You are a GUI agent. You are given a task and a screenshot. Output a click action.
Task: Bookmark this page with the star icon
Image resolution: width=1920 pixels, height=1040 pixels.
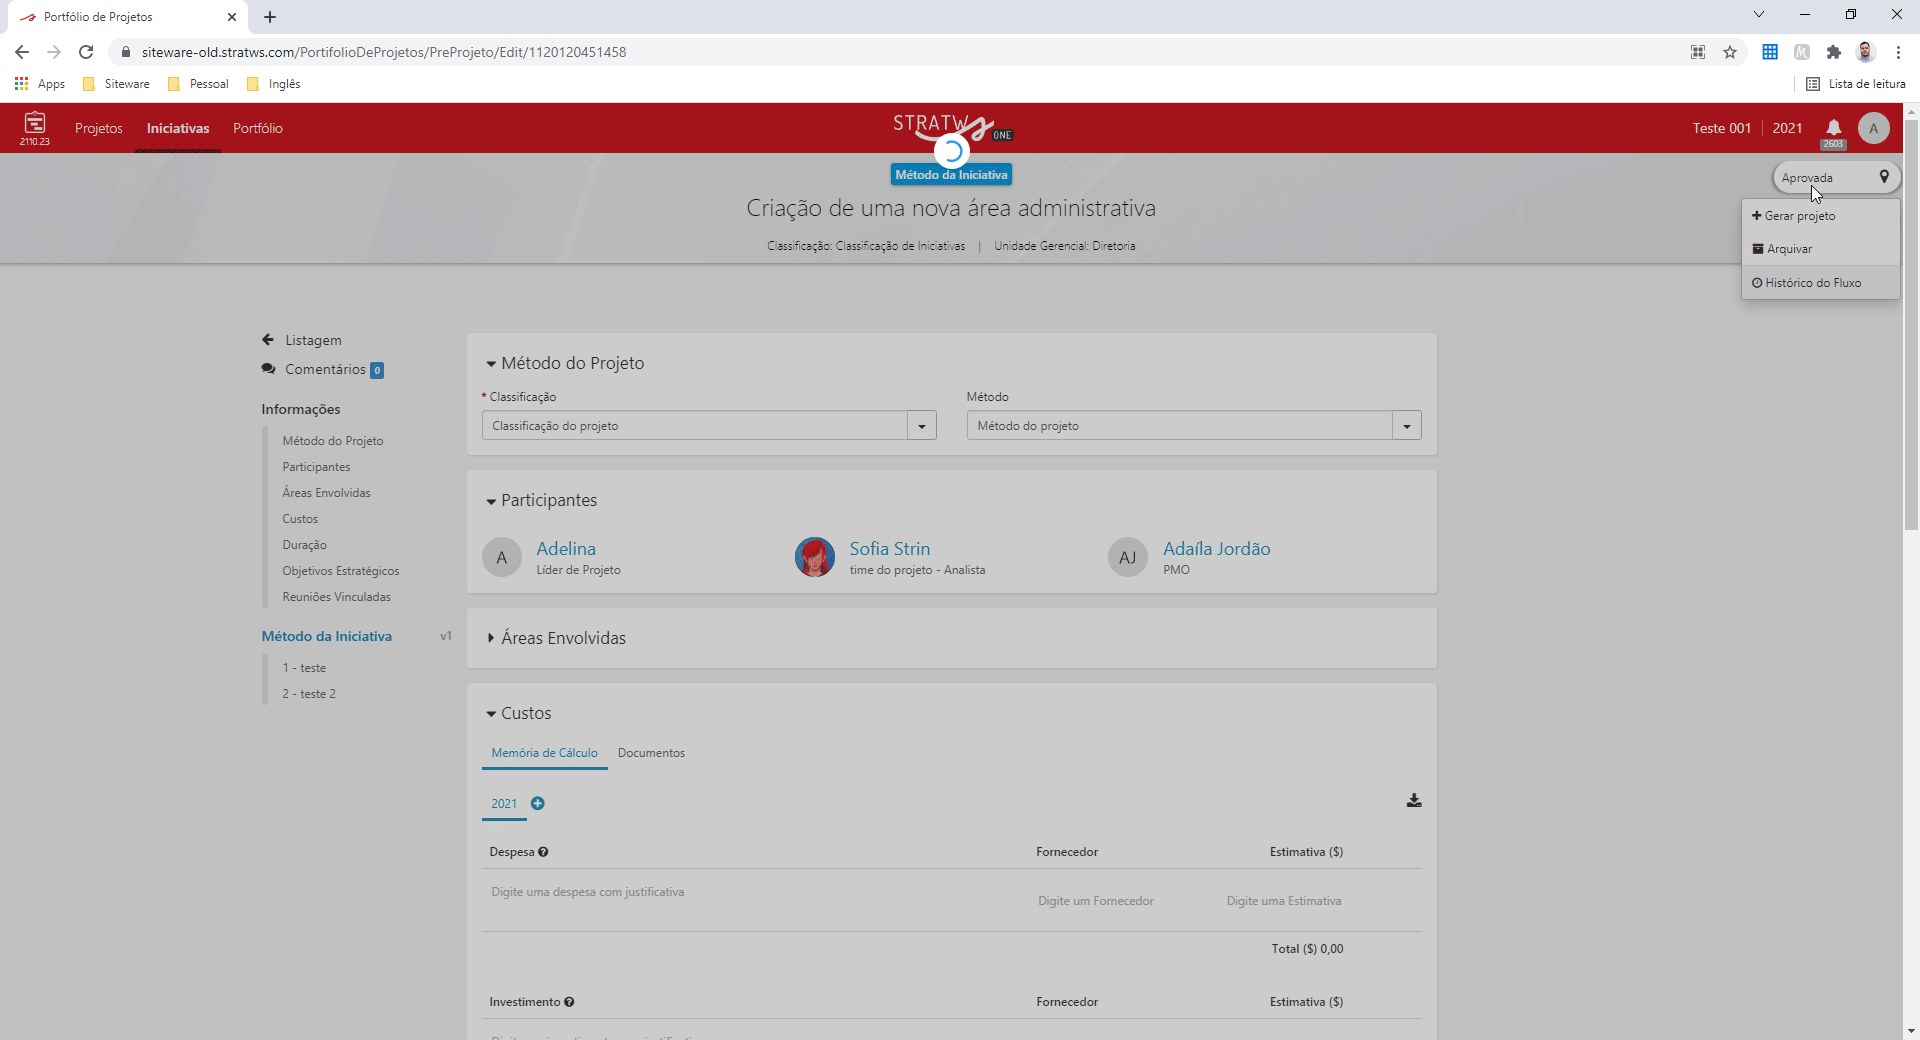click(x=1730, y=52)
